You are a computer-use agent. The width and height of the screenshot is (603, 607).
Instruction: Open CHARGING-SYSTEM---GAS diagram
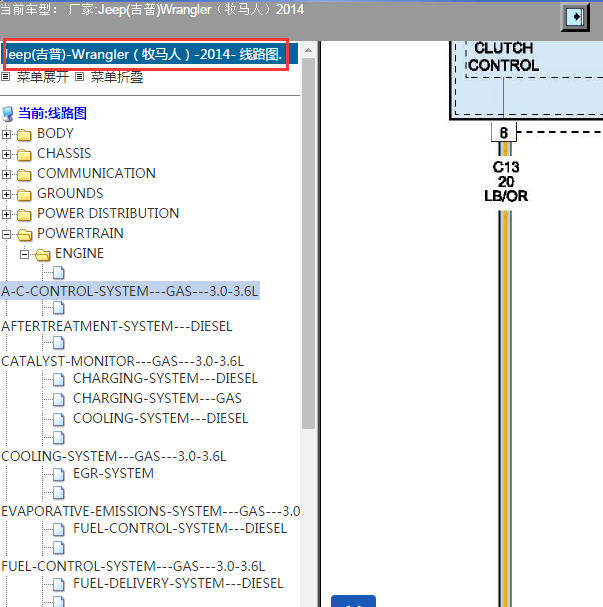point(157,398)
